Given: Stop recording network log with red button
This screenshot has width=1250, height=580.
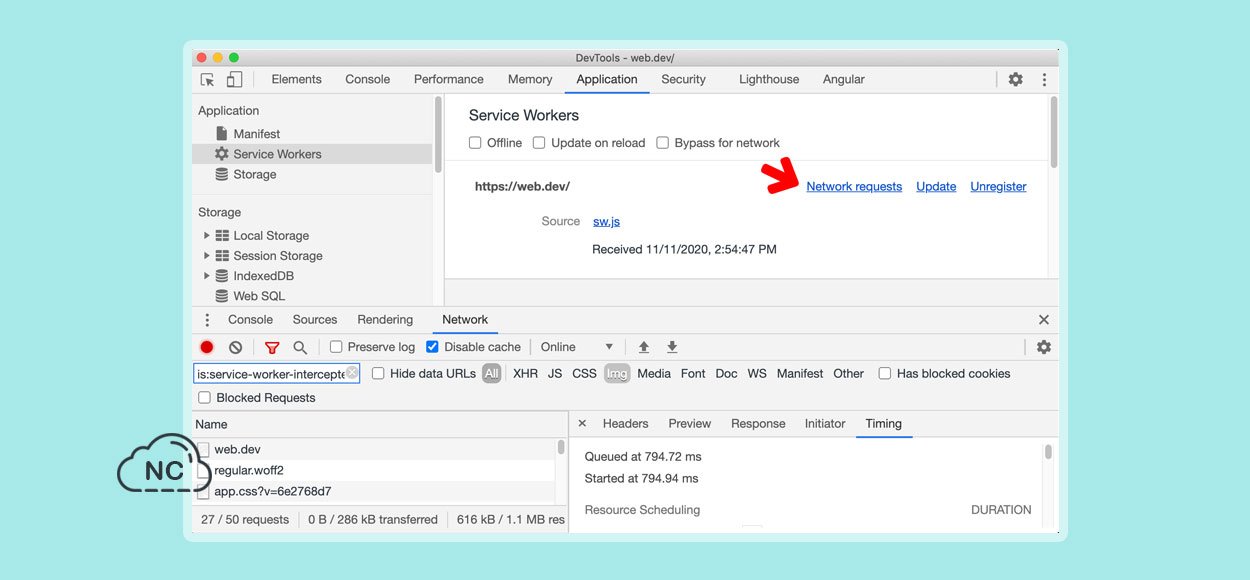Looking at the screenshot, I should (x=207, y=347).
